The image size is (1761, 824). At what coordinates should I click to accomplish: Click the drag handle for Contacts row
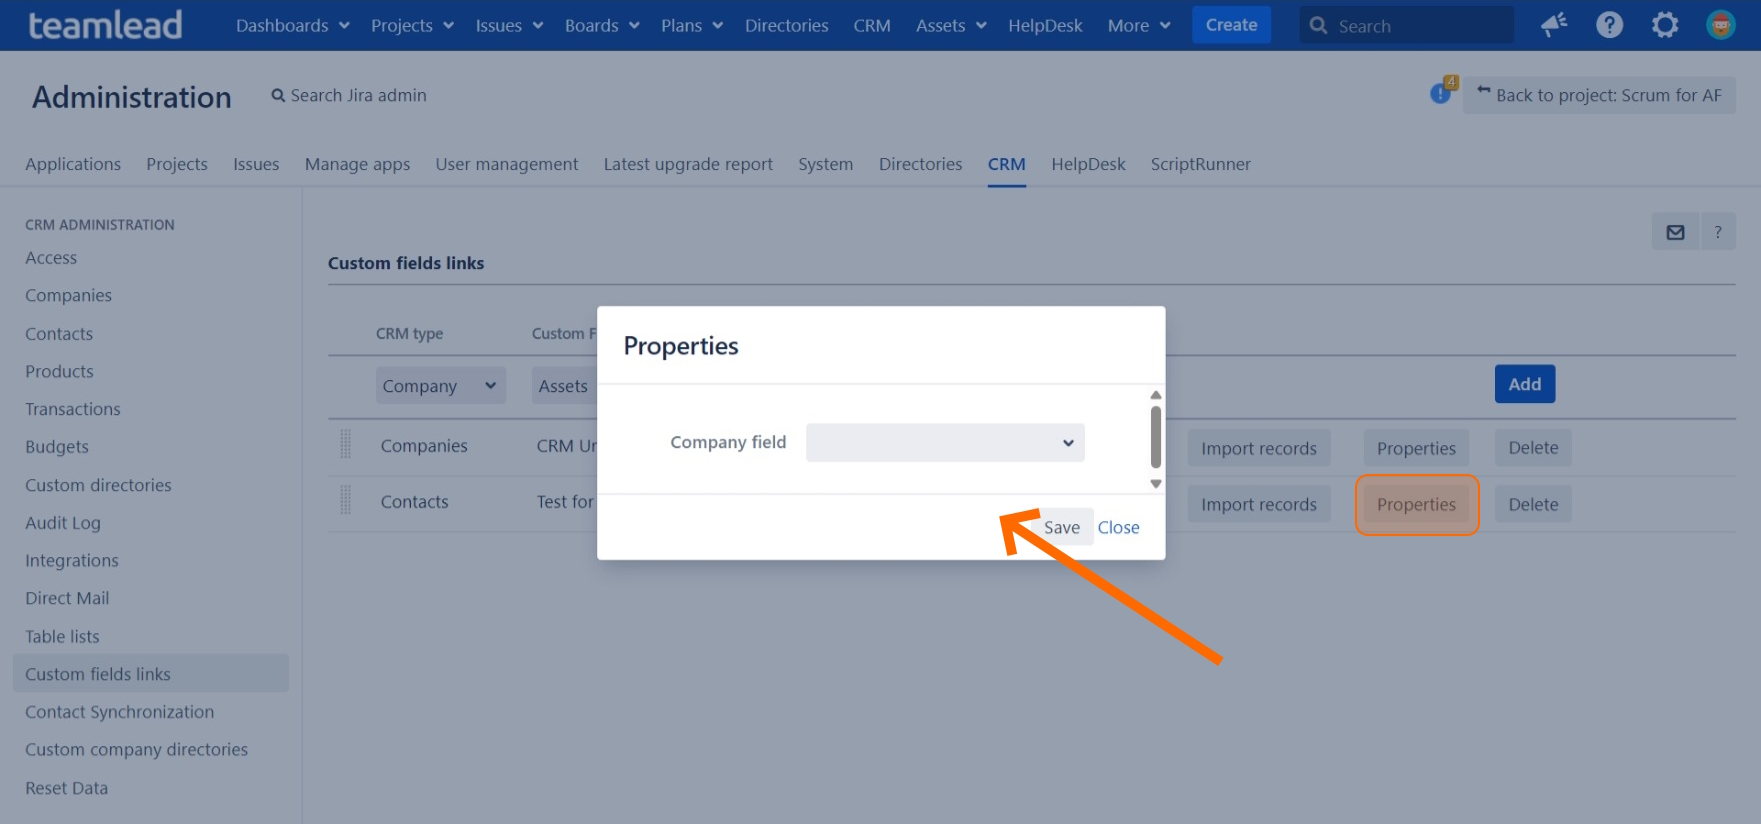click(x=346, y=500)
